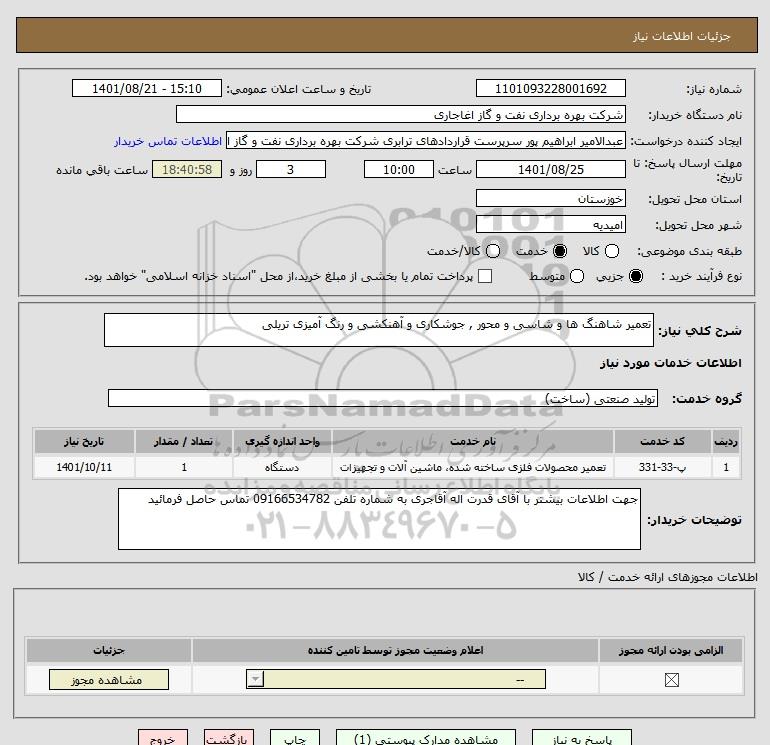Click the need number field 1101093228001692
770x745 pixels.
(550, 88)
